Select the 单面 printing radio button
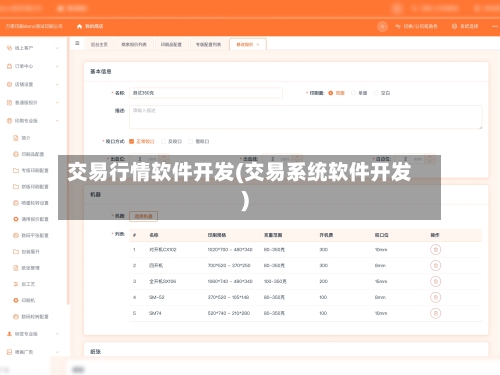Screen dimensions: 500x375 (x=353, y=93)
